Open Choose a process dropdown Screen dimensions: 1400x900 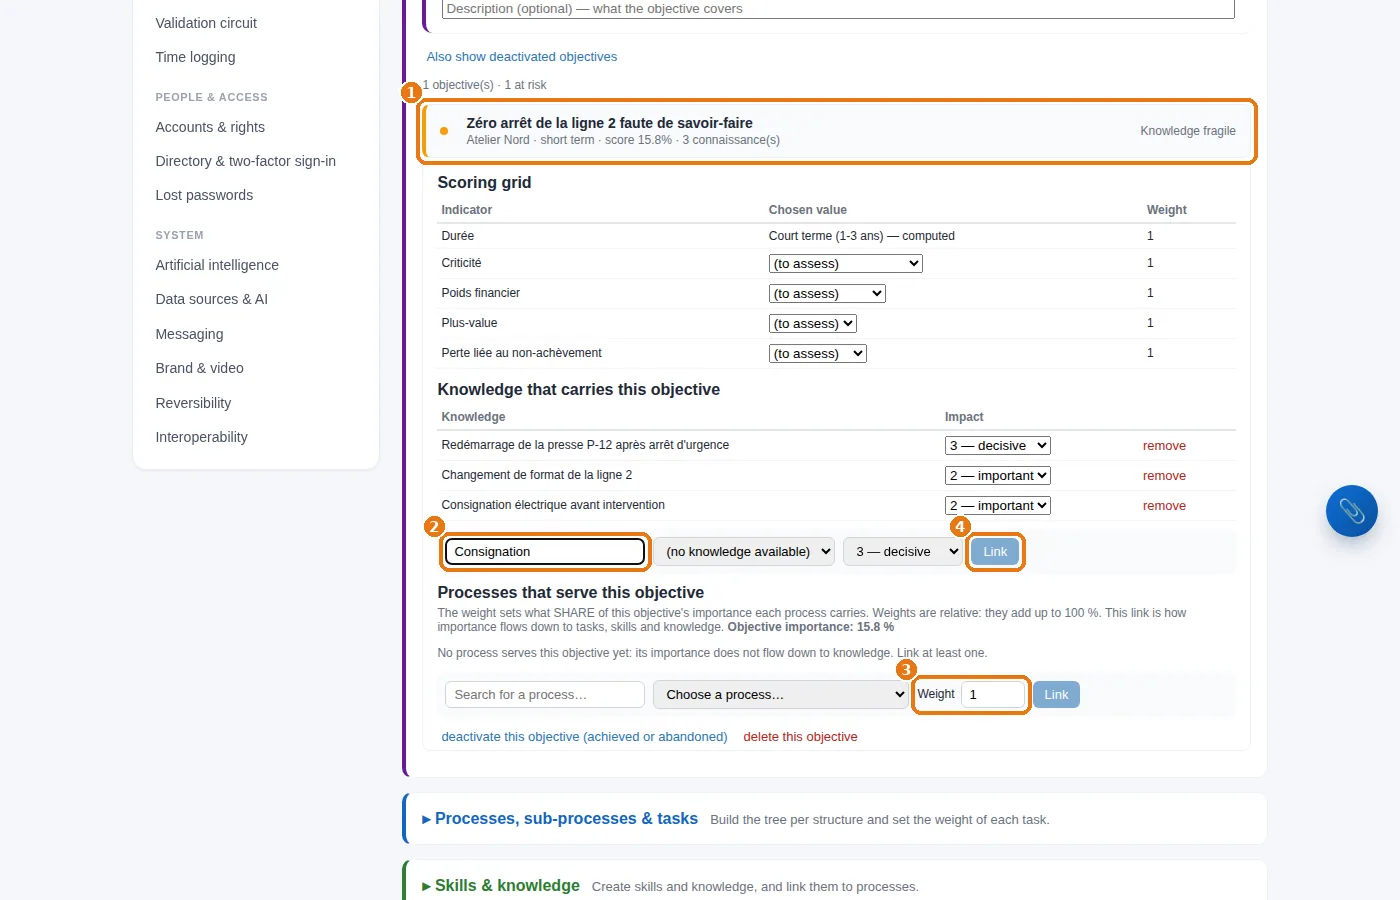tap(780, 695)
